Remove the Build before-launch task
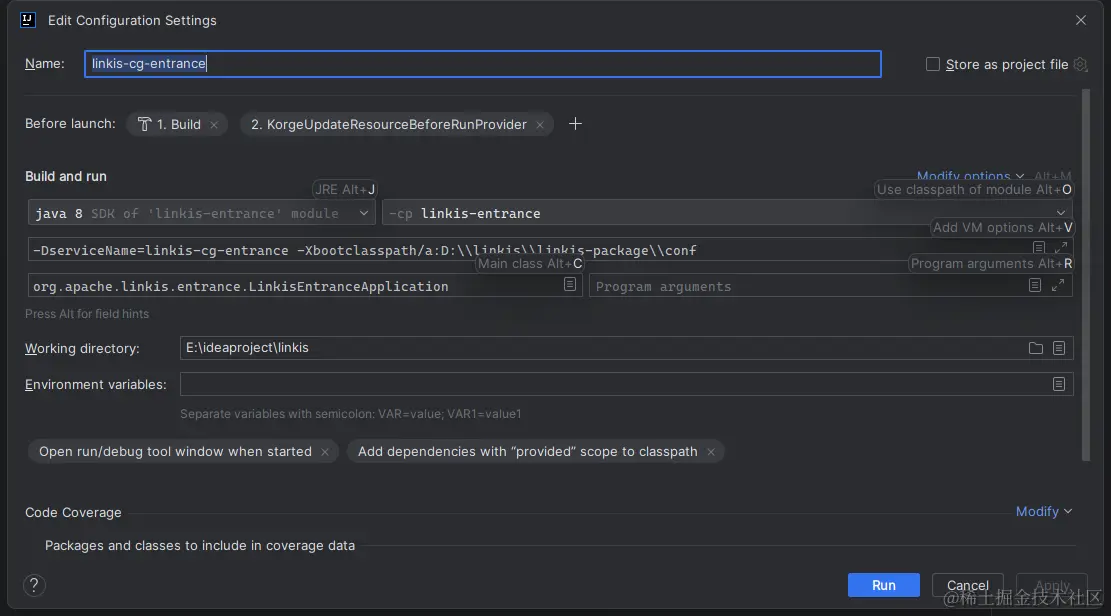This screenshot has height=616, width=1111. tap(214, 125)
